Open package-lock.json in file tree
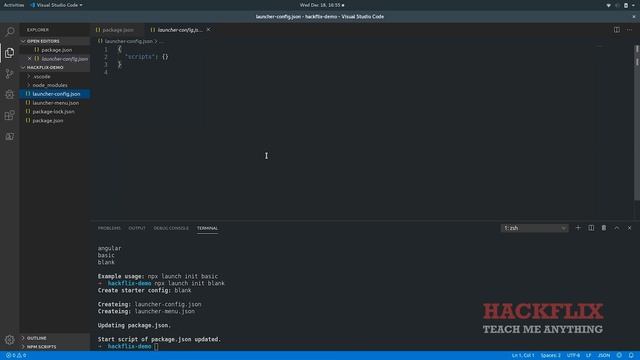The image size is (640, 360). point(55,111)
